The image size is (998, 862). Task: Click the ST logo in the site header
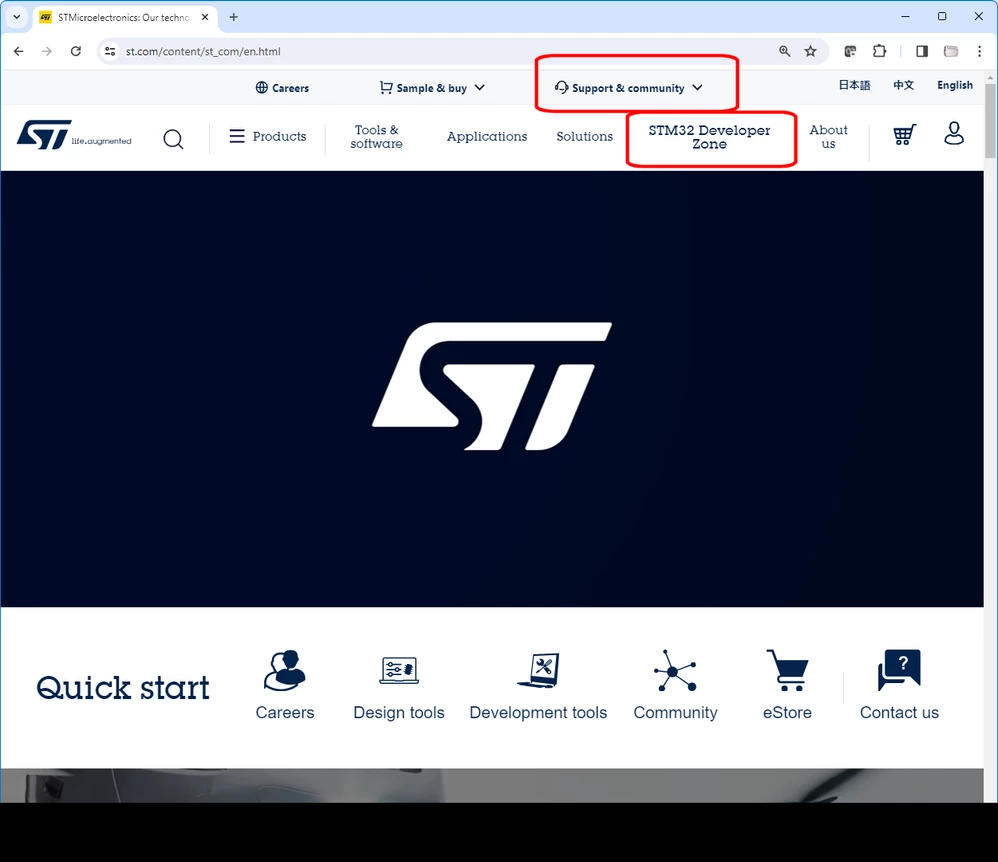[x=74, y=135]
